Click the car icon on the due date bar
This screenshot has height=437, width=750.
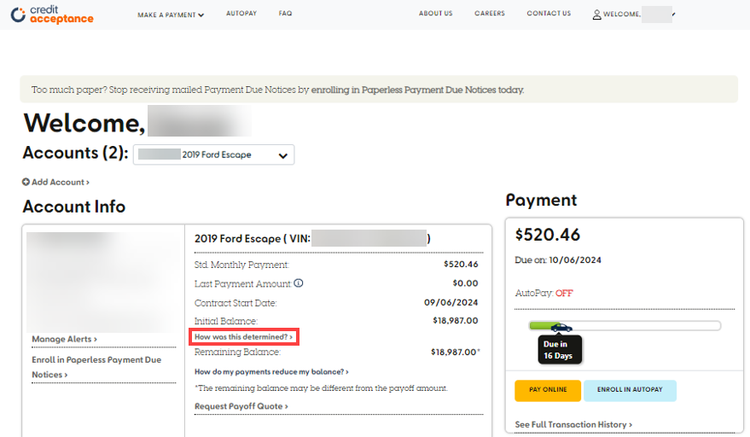tap(560, 326)
